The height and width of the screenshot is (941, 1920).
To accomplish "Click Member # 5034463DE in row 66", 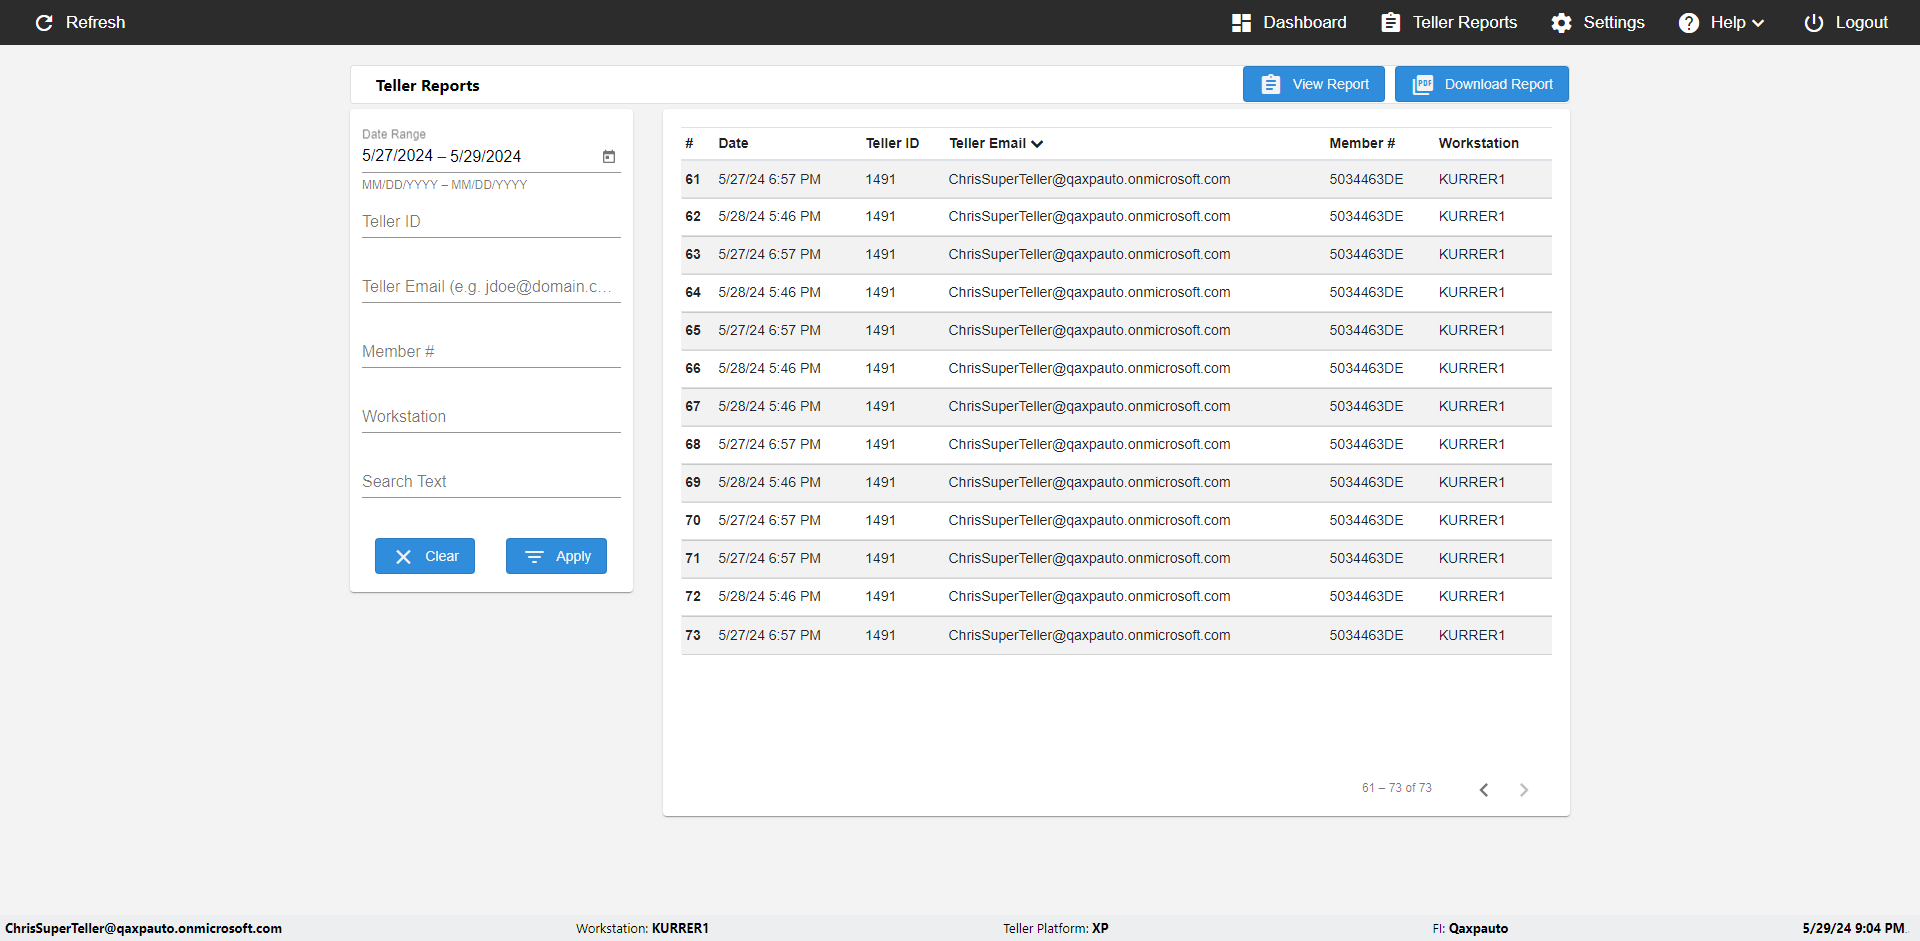I will point(1366,369).
